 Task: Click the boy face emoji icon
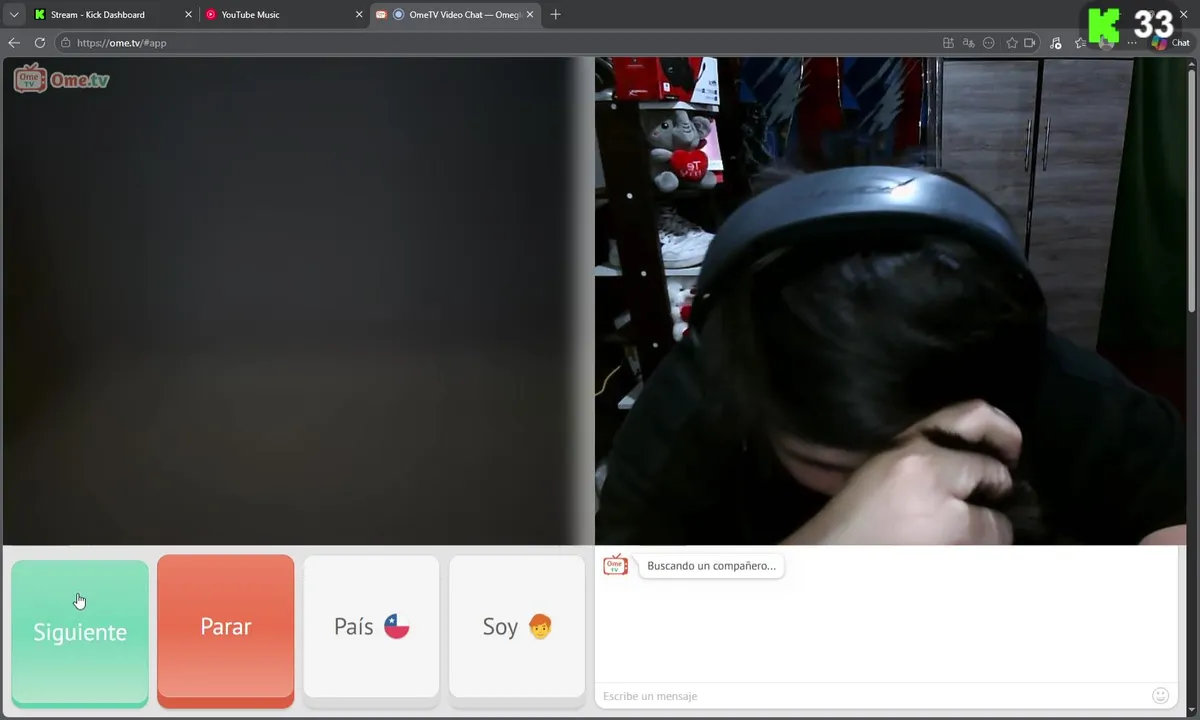[x=540, y=627]
